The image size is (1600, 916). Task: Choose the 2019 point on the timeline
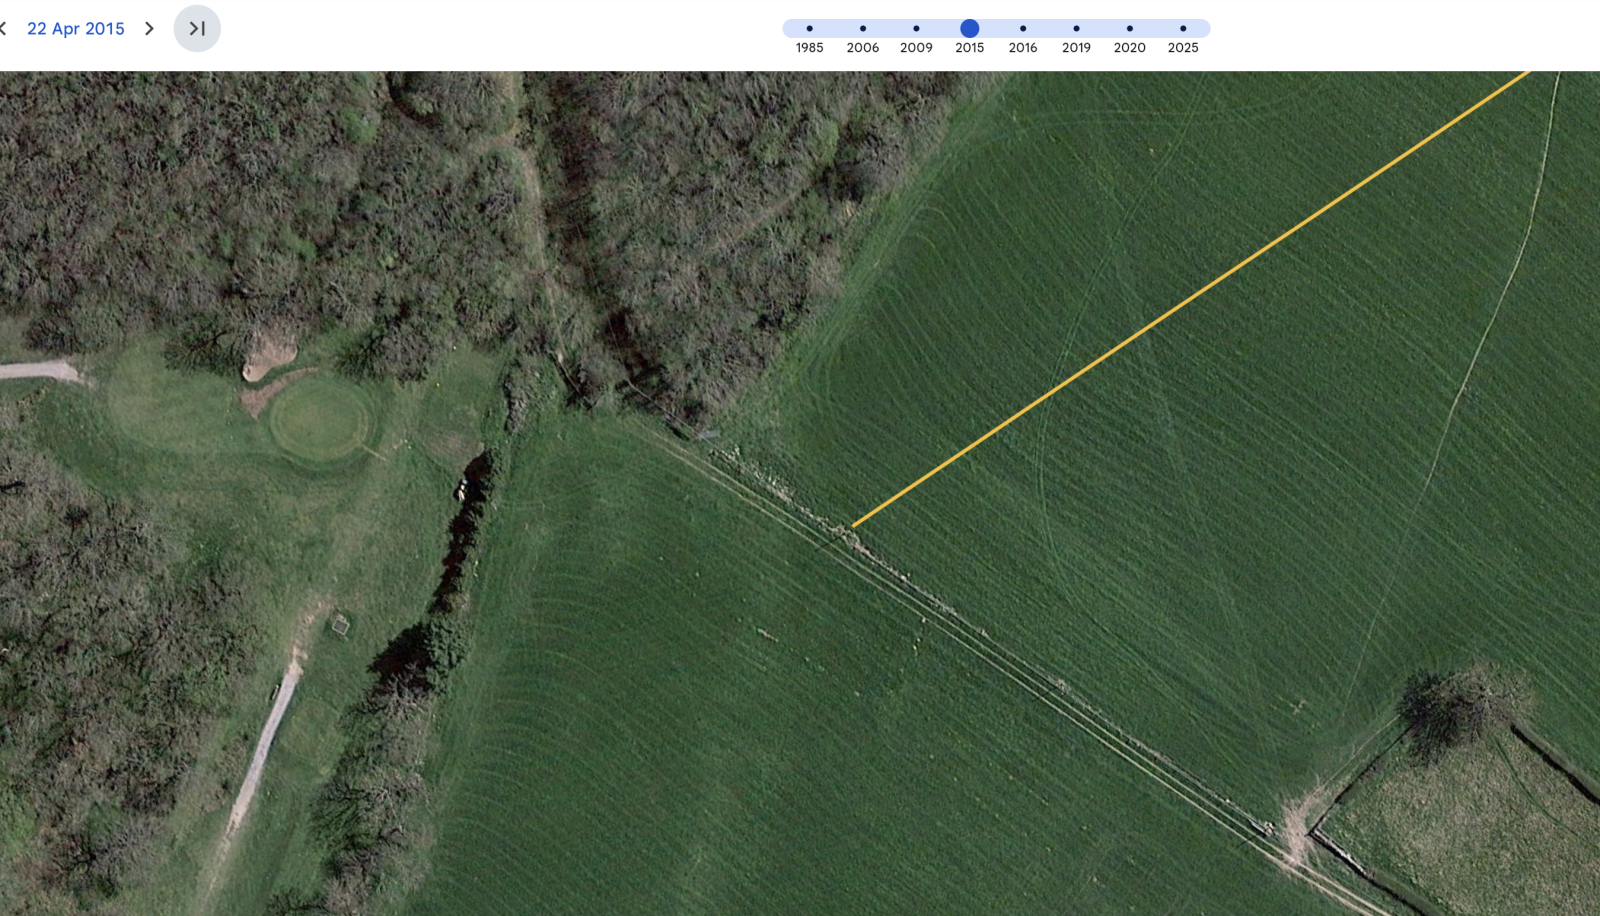click(1076, 29)
